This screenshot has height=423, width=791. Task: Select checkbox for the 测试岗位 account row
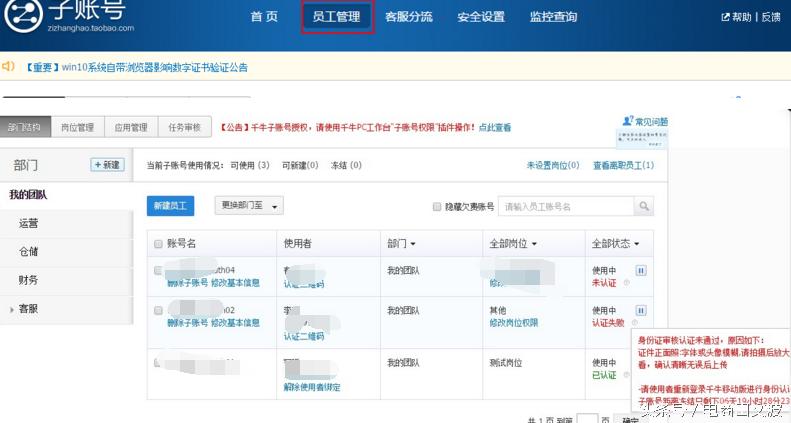[x=157, y=362]
